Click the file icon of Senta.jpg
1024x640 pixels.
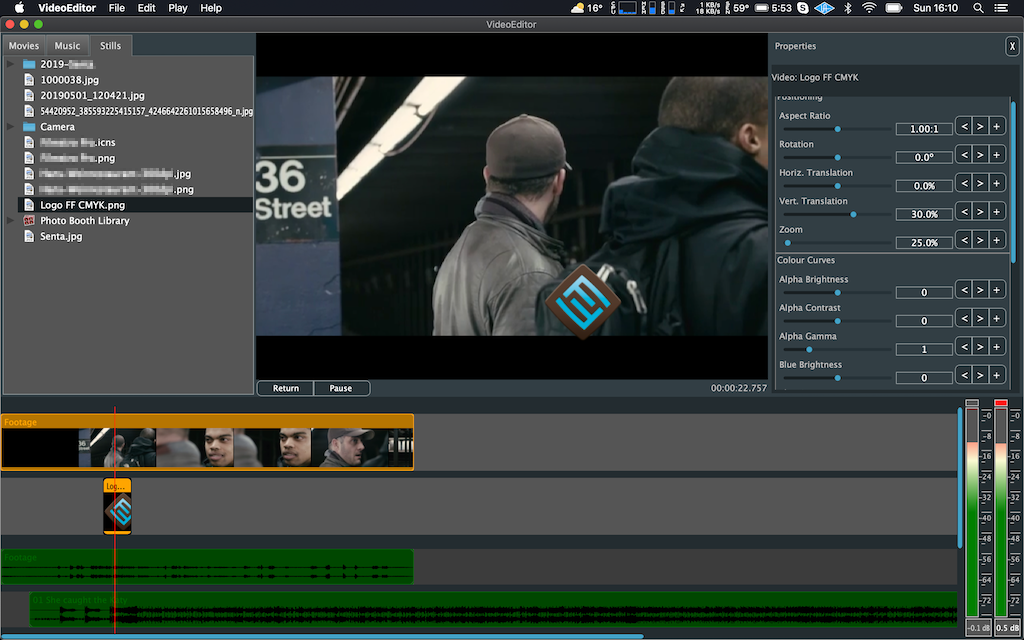pyautogui.click(x=29, y=236)
